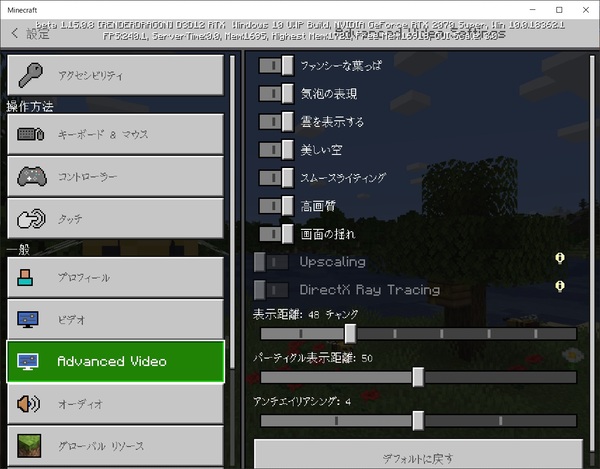Open キーボード & マウス settings
600x469 pixels.
pos(116,134)
